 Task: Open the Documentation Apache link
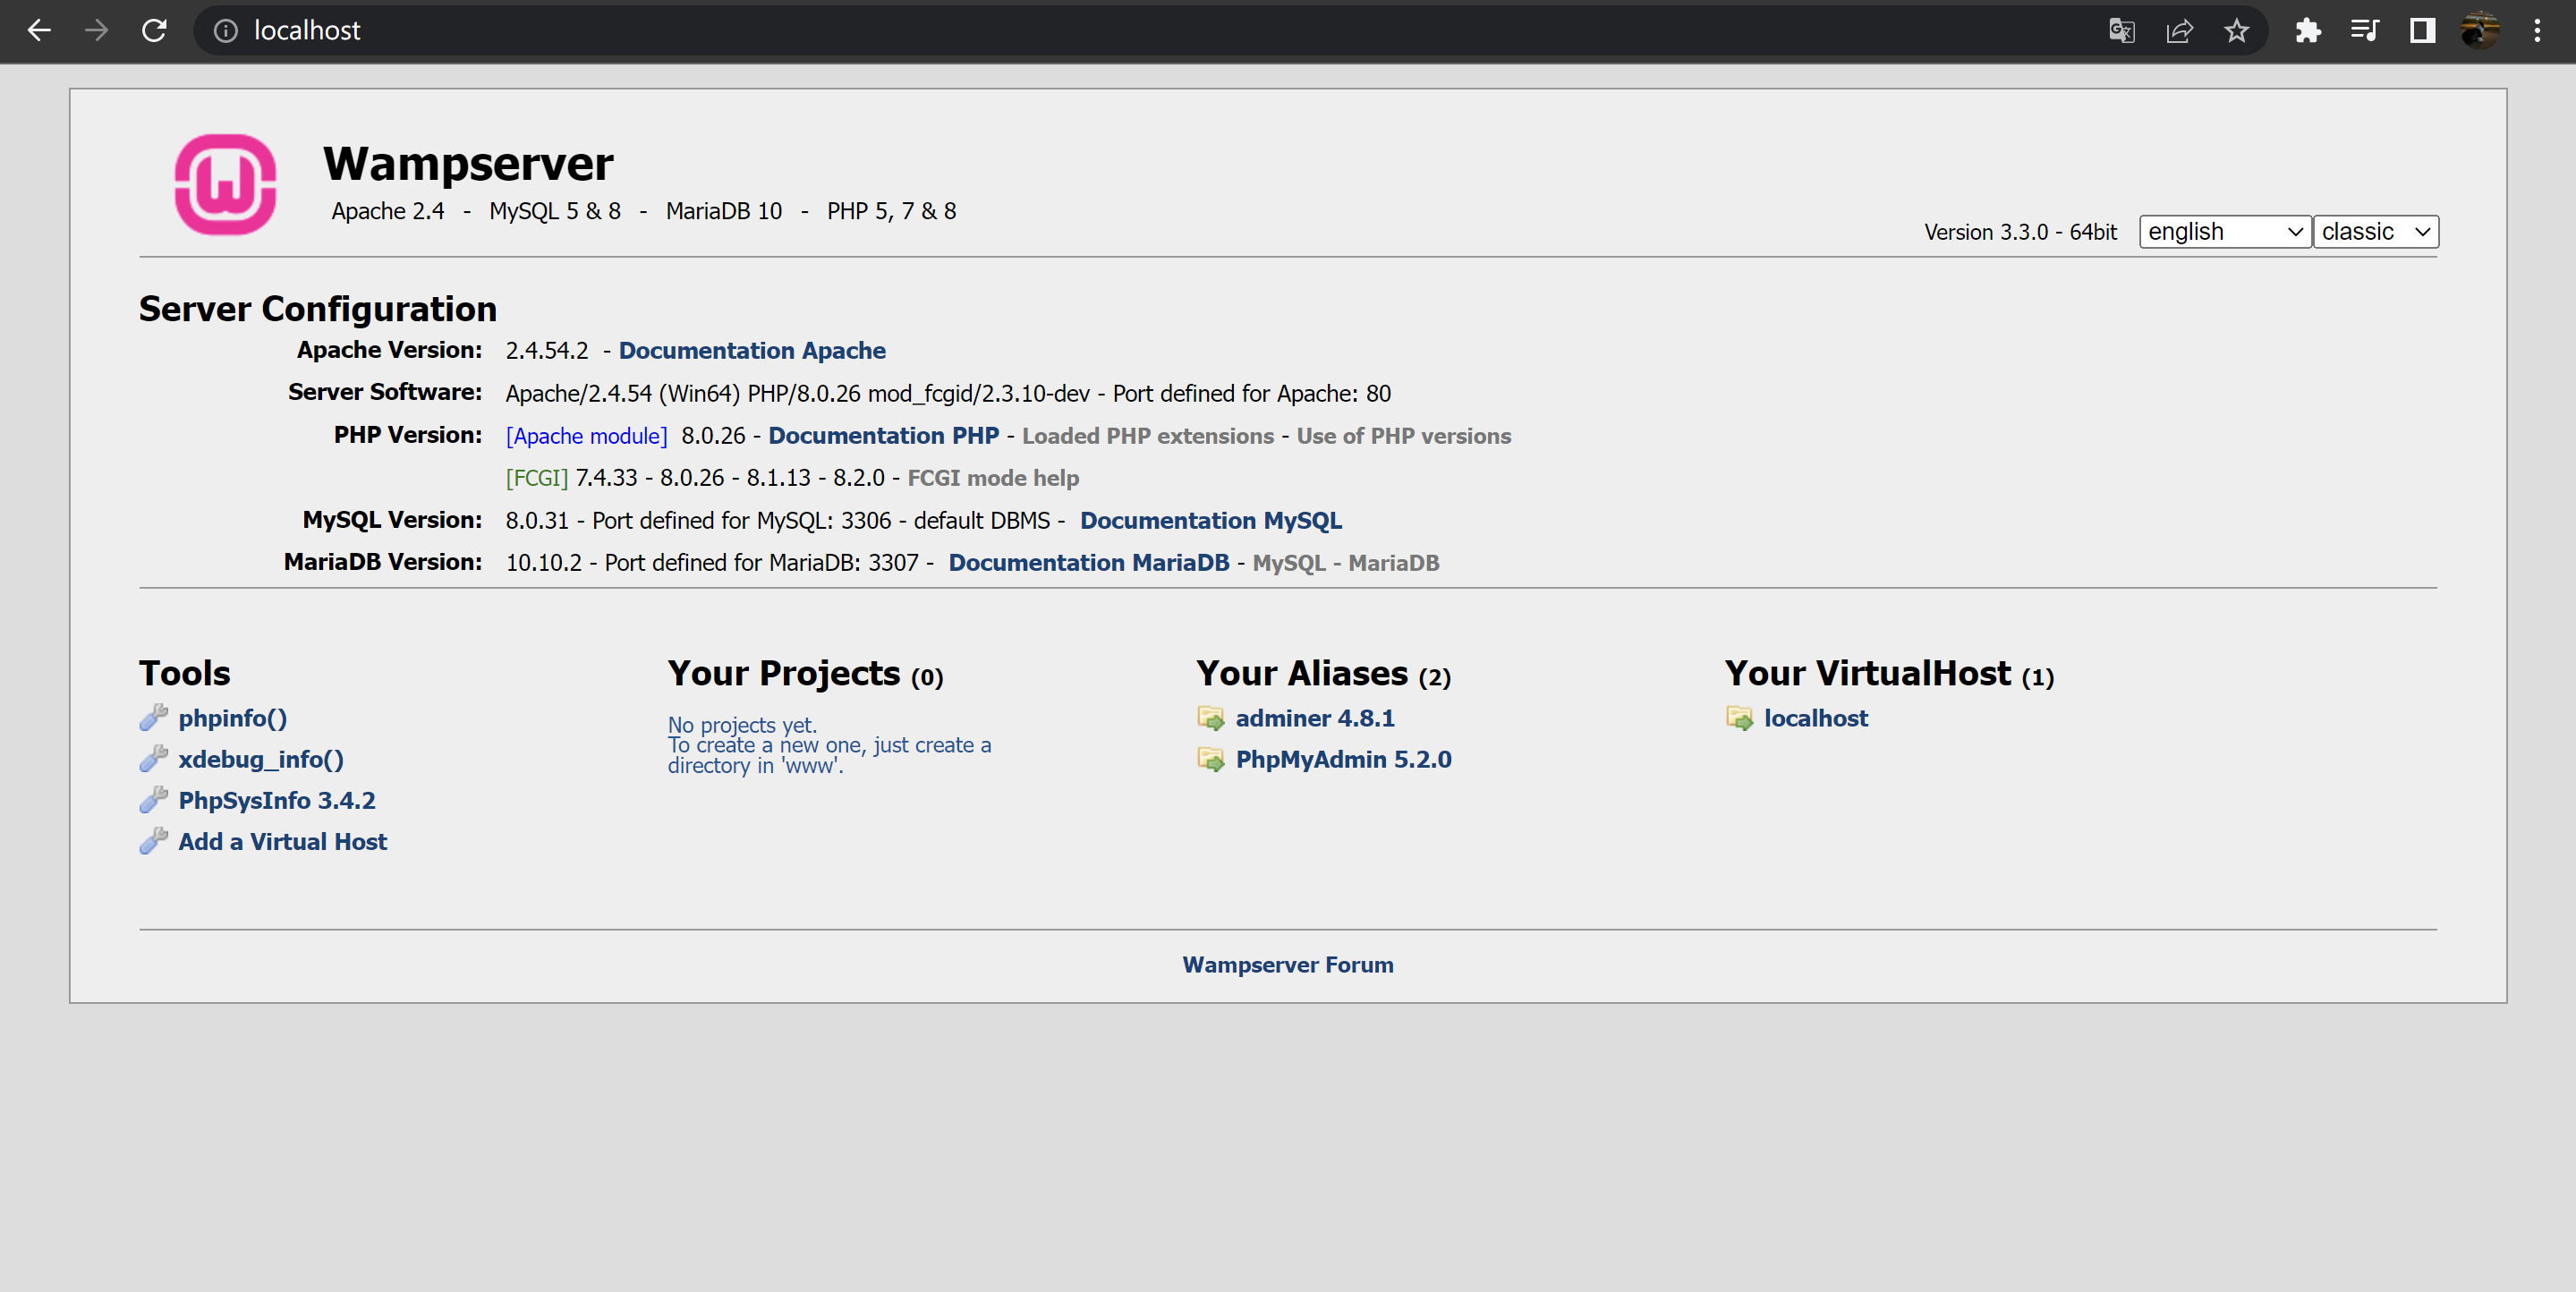[x=752, y=350]
